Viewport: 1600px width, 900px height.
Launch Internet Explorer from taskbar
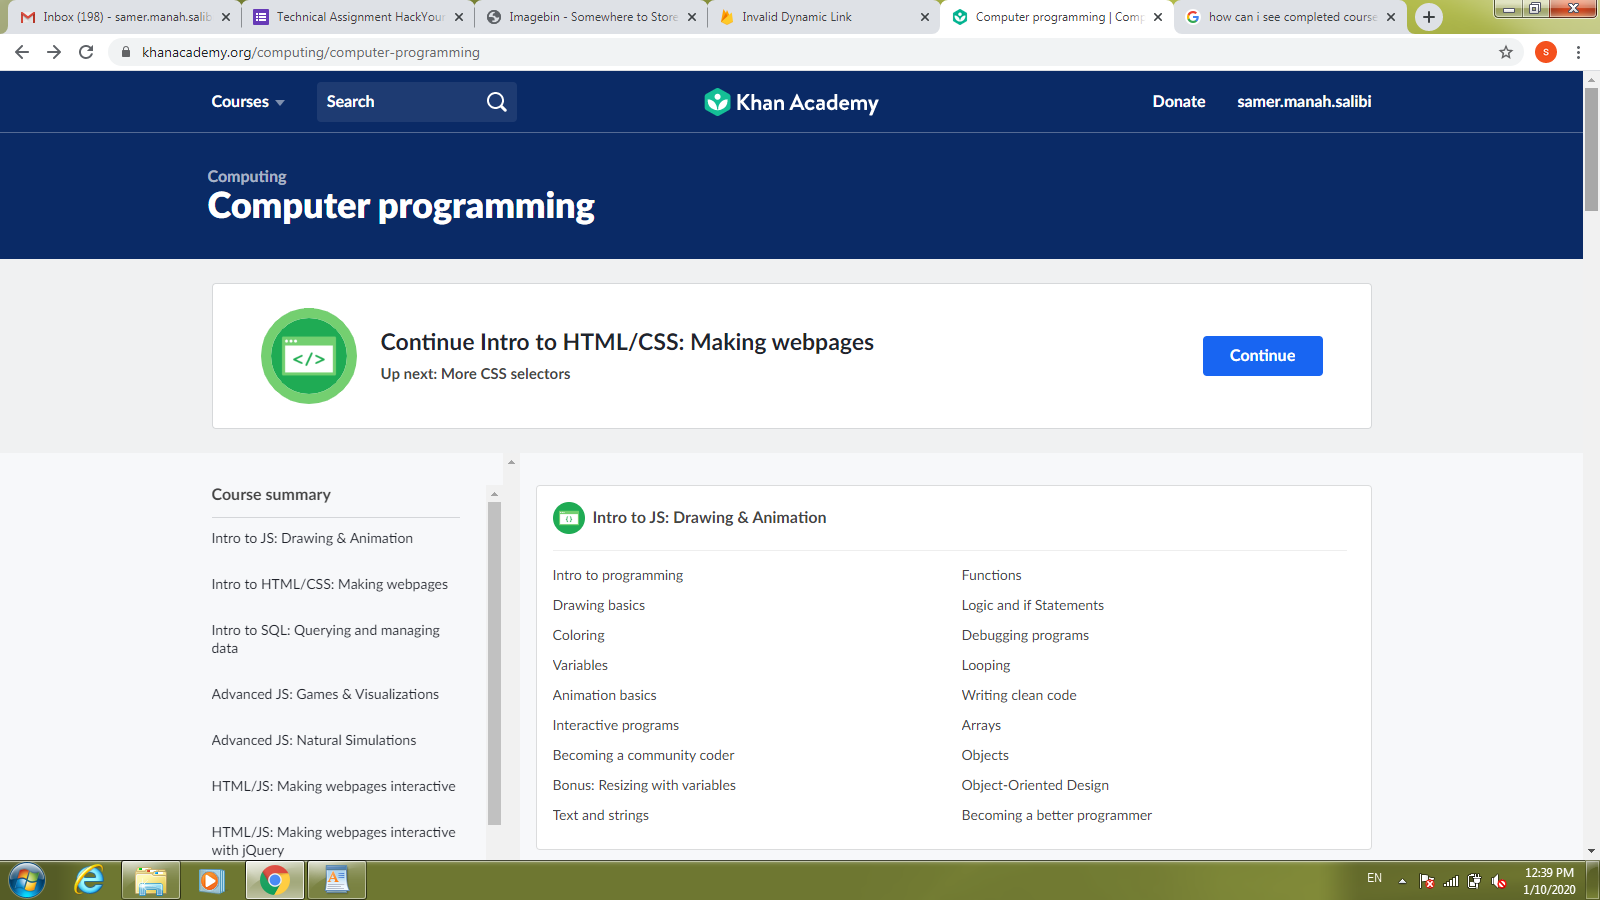(x=89, y=881)
